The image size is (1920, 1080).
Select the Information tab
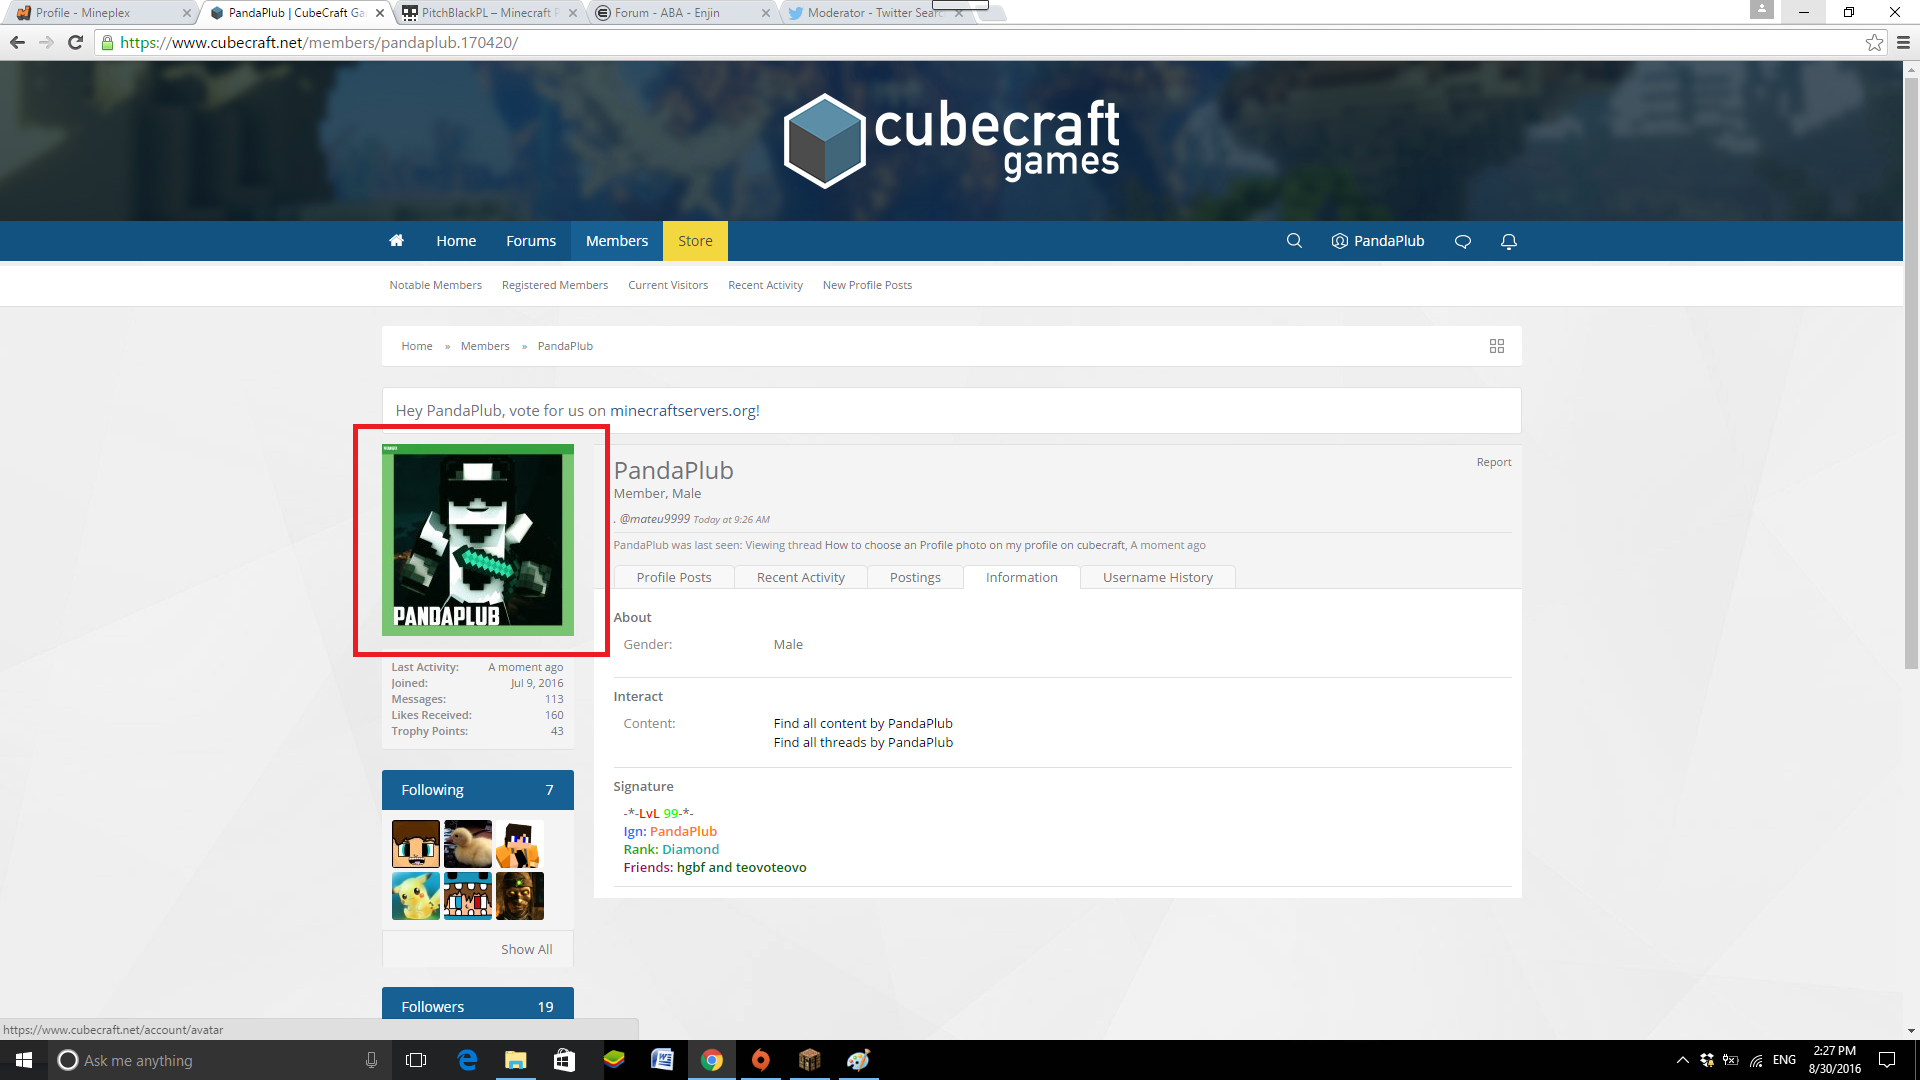coord(1021,577)
